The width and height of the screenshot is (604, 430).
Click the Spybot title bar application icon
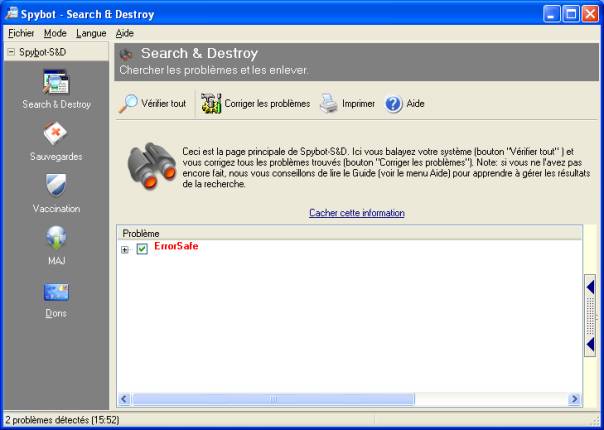point(11,14)
